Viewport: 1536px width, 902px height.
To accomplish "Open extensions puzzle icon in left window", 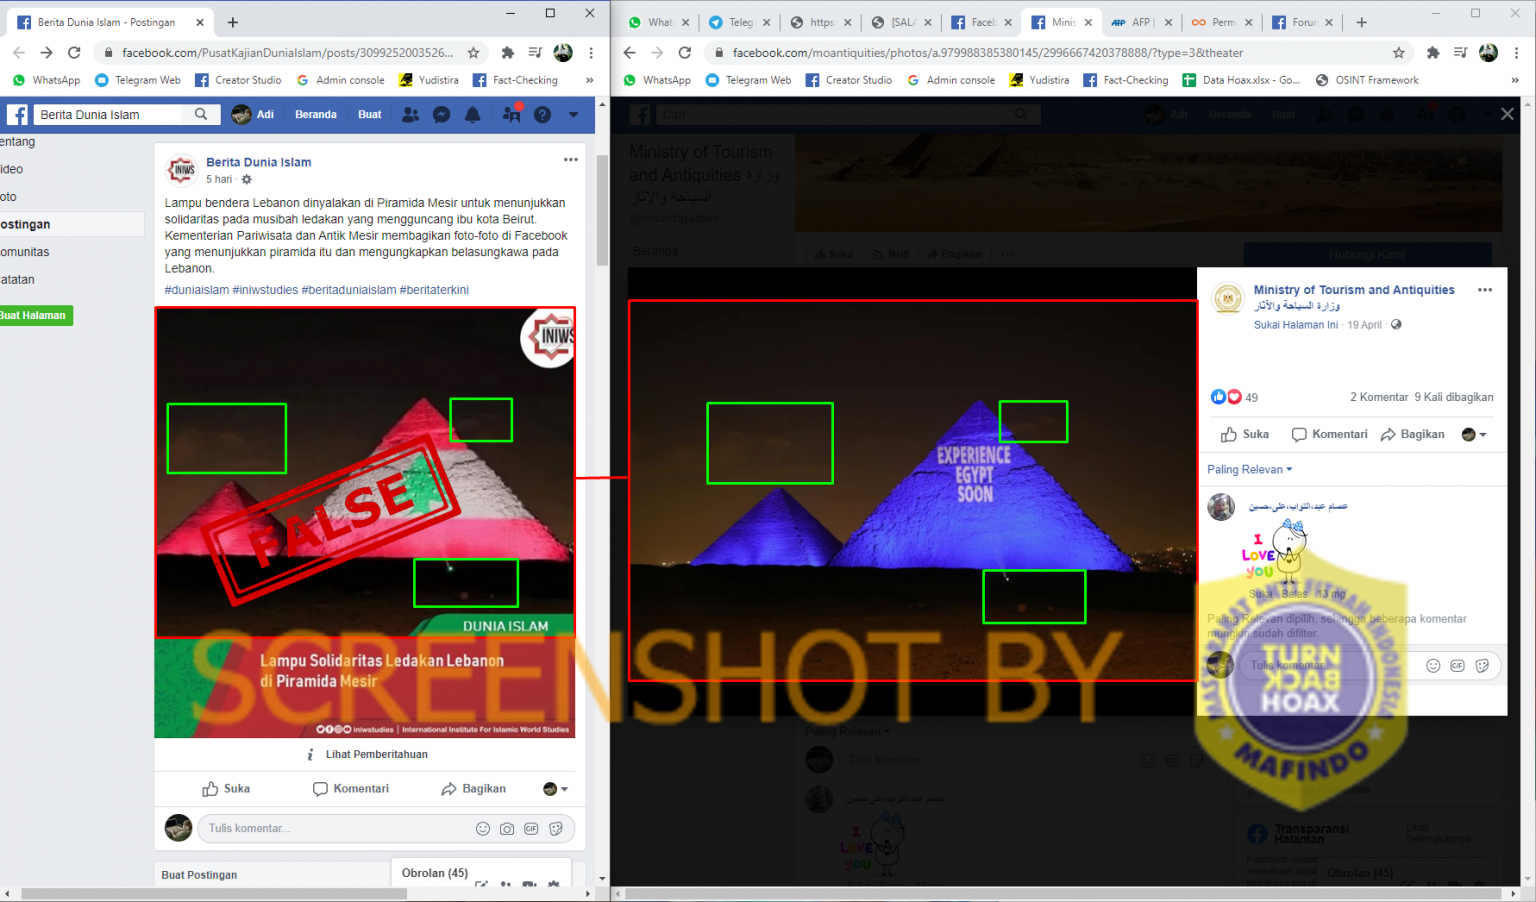I will (x=507, y=52).
